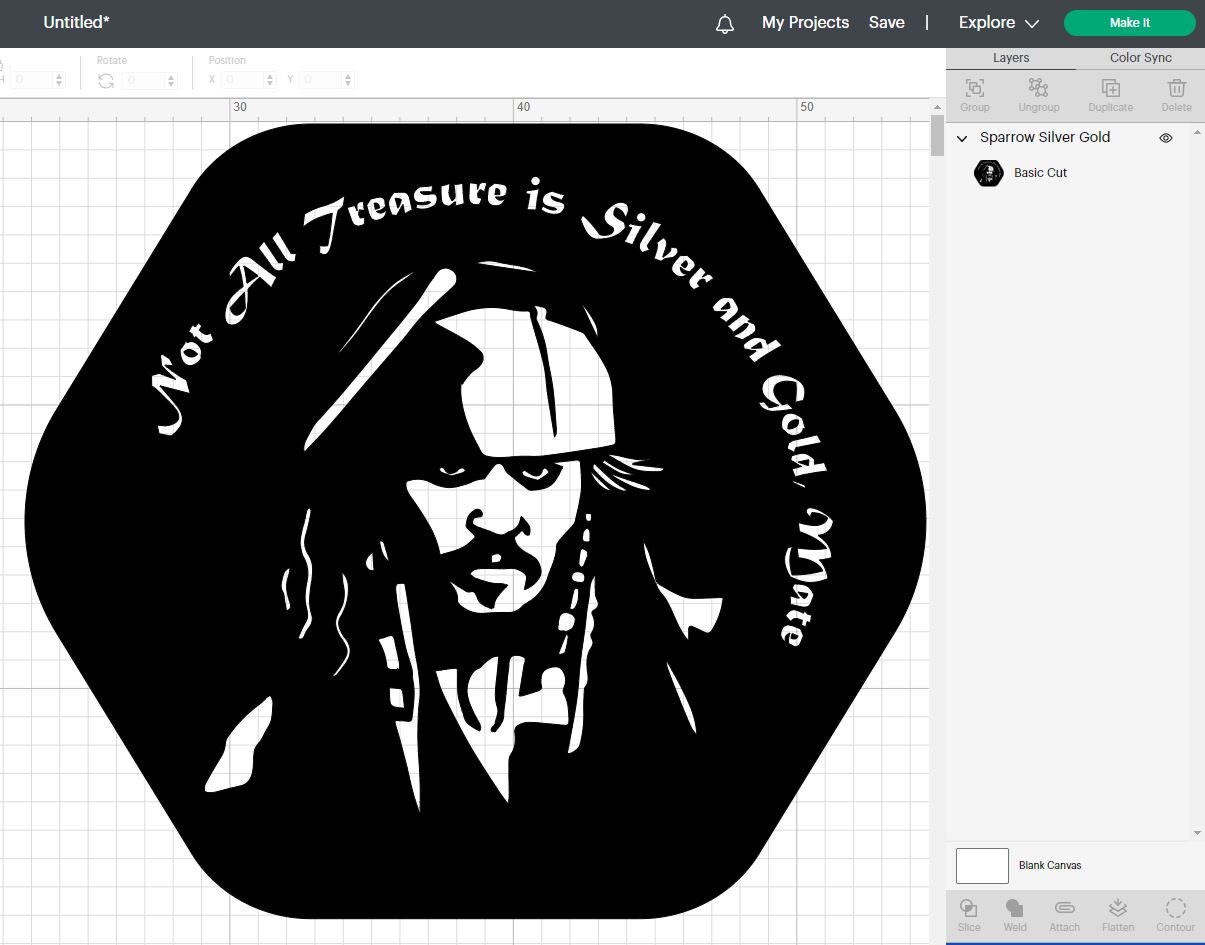Image resolution: width=1205 pixels, height=945 pixels.
Task: Click the Rotate icon in the toolbar
Action: pos(106,80)
